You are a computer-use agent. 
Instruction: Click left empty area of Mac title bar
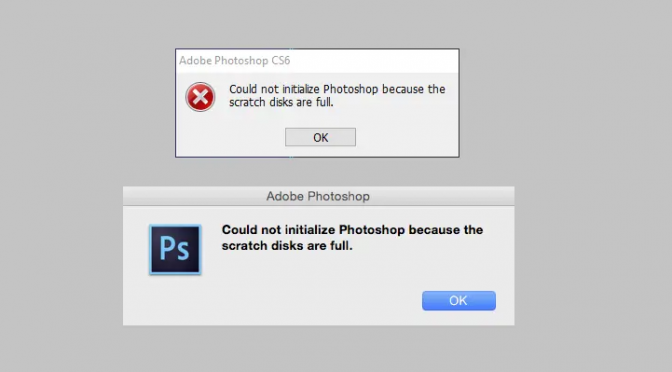pyautogui.click(x=193, y=196)
